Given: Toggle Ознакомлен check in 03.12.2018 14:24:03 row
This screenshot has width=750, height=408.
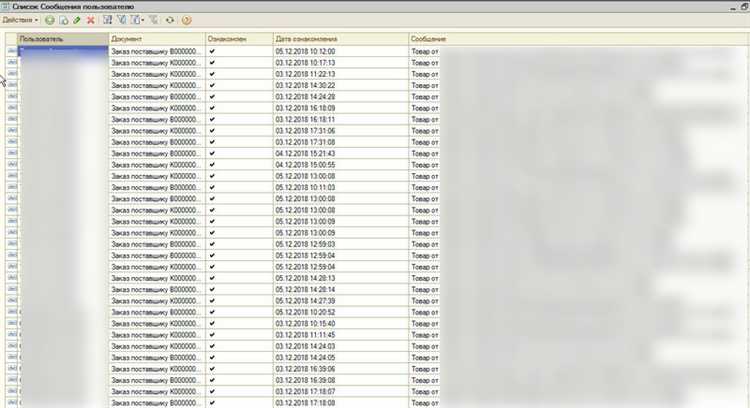Looking at the screenshot, I should pos(212,346).
